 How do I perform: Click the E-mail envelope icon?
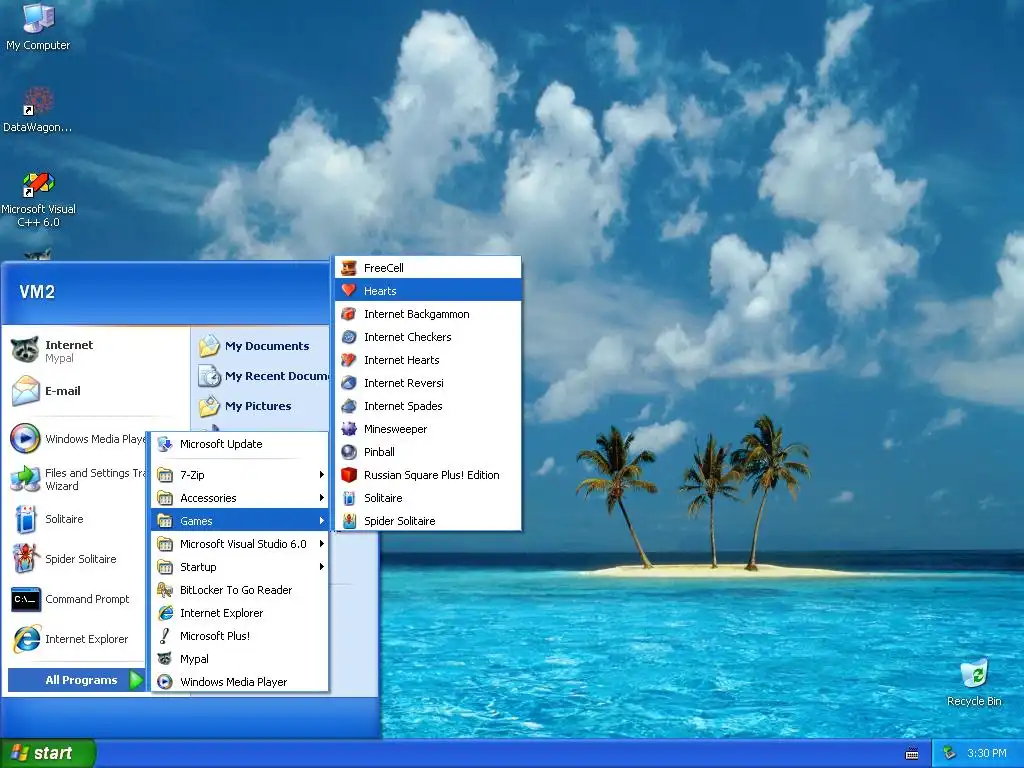pos(25,391)
